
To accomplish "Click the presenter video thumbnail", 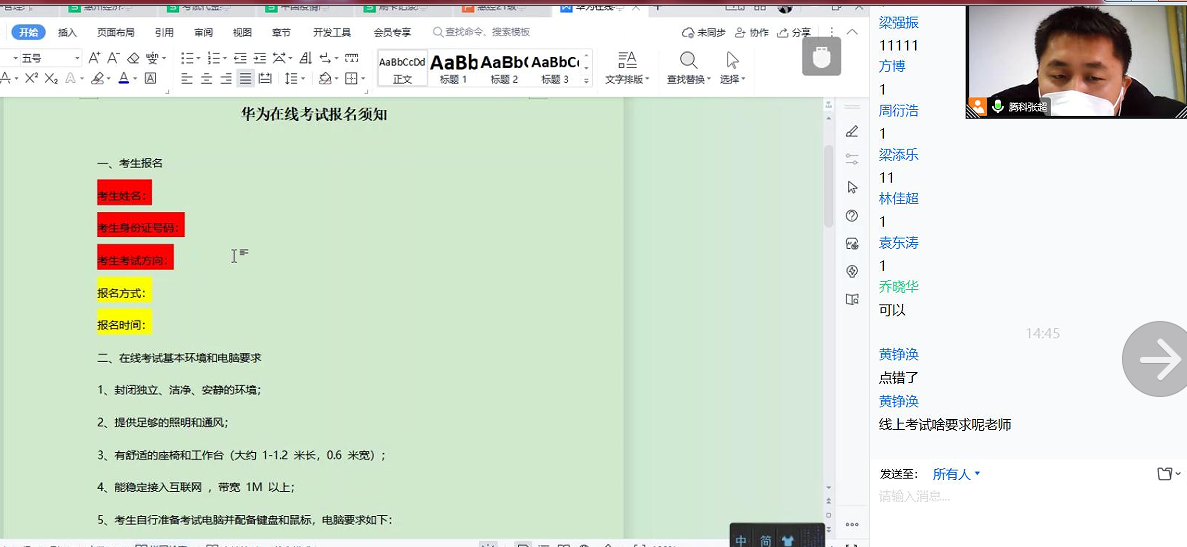I will [x=1076, y=62].
